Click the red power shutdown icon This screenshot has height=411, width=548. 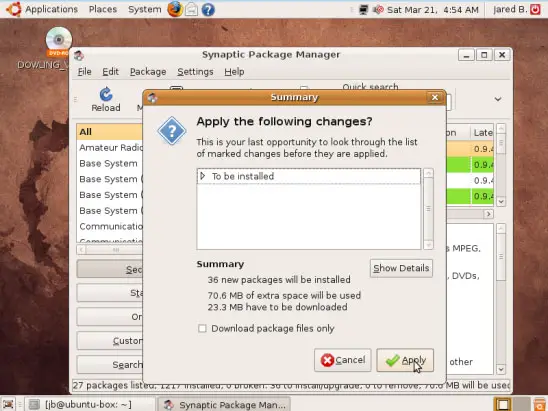tap(535, 9)
